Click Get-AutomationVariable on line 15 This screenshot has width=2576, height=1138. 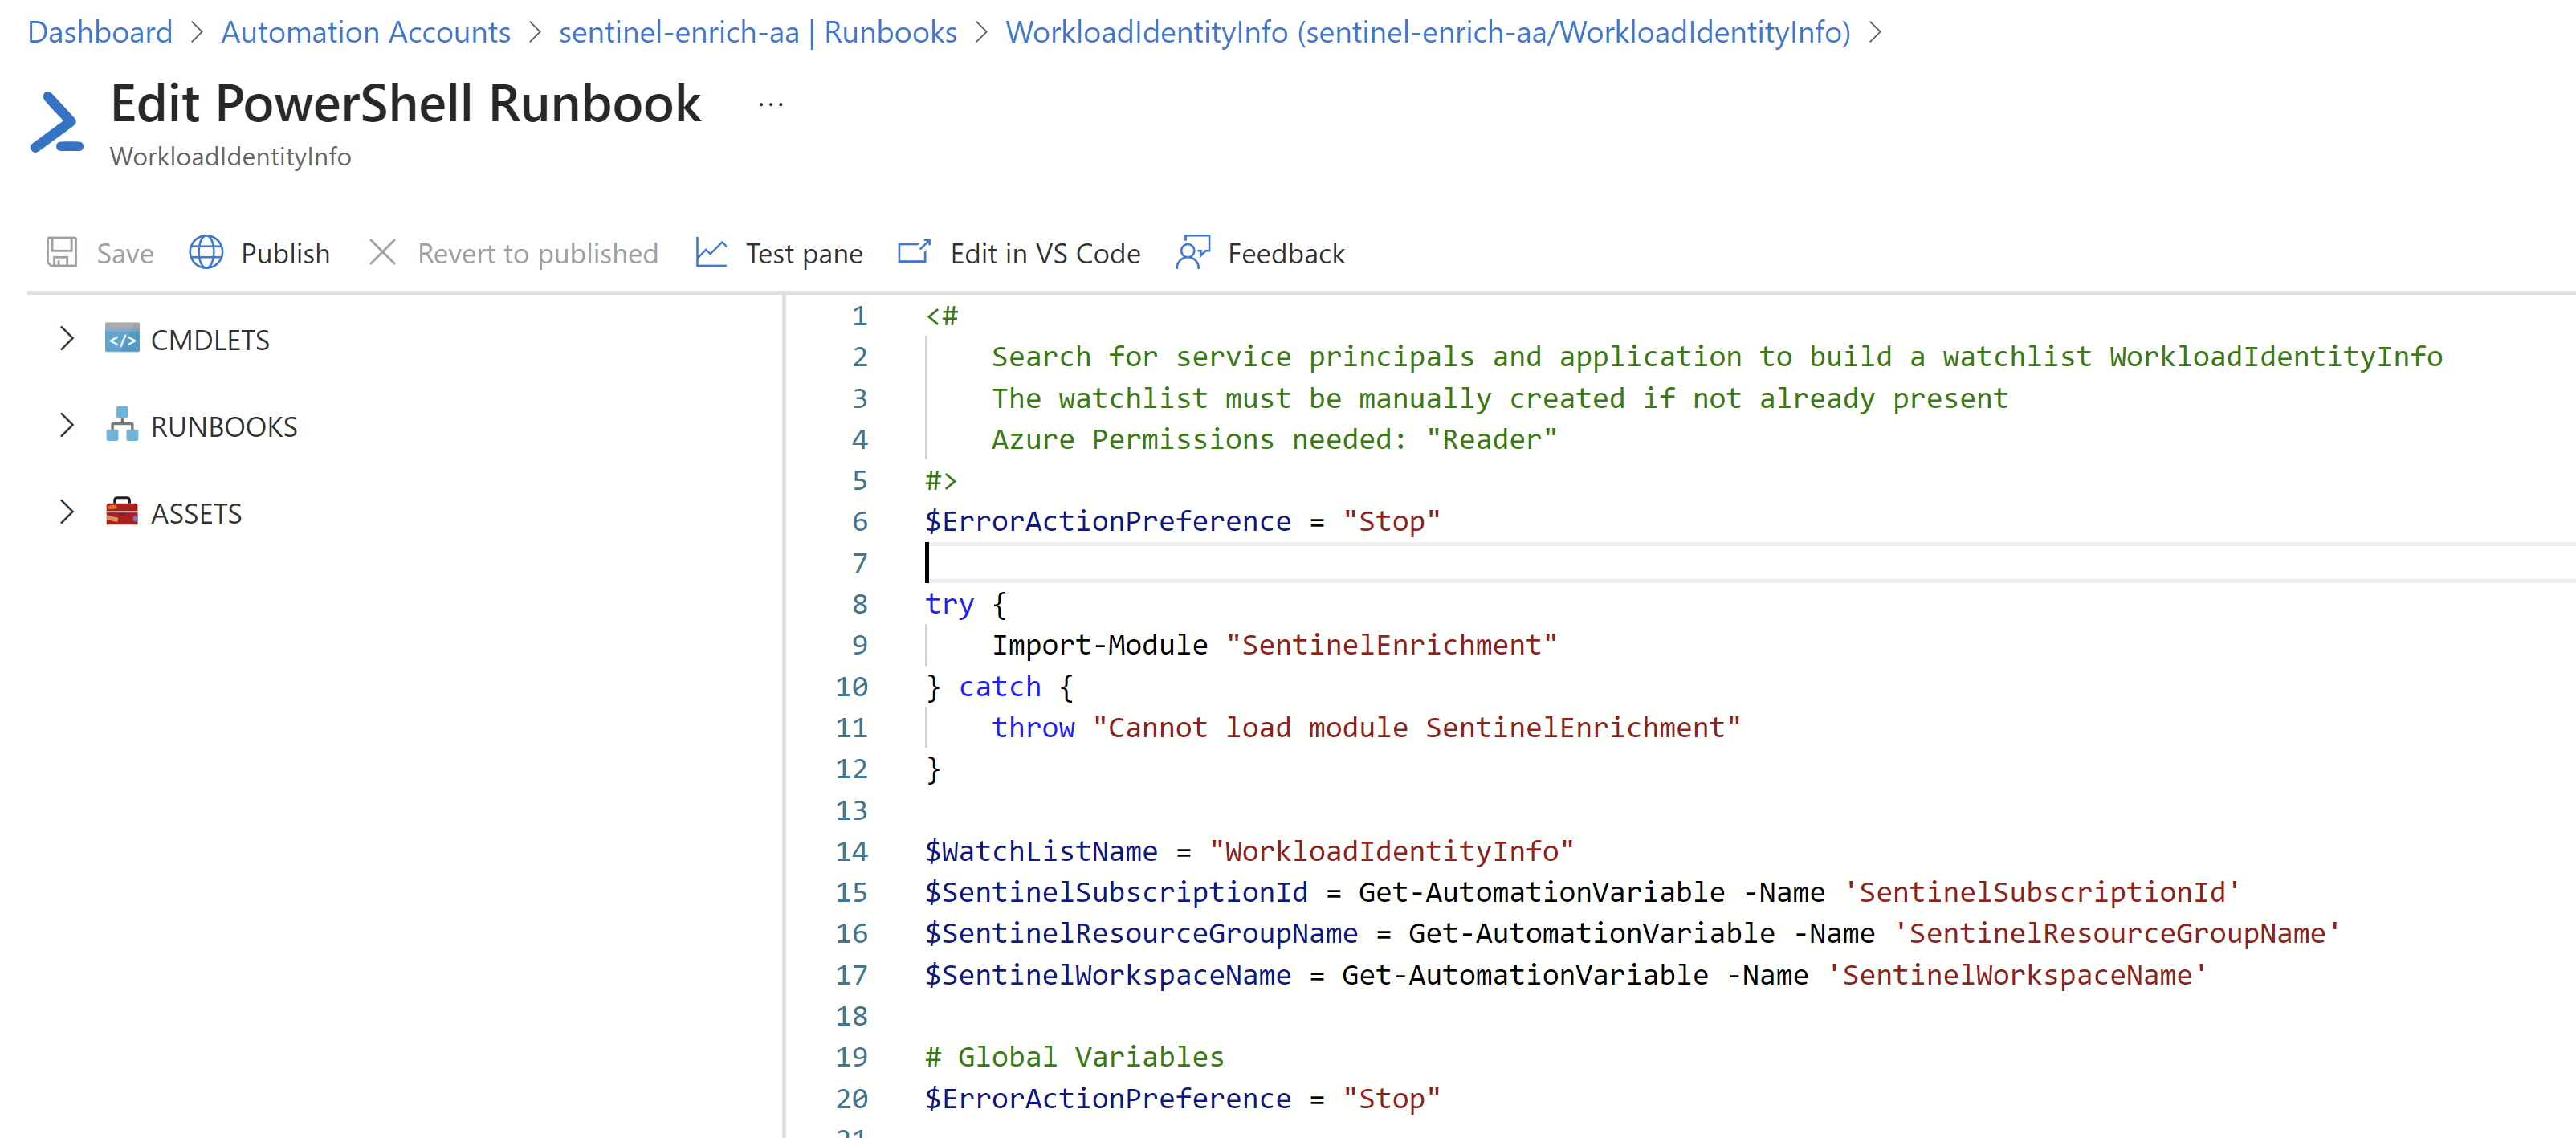(1542, 892)
